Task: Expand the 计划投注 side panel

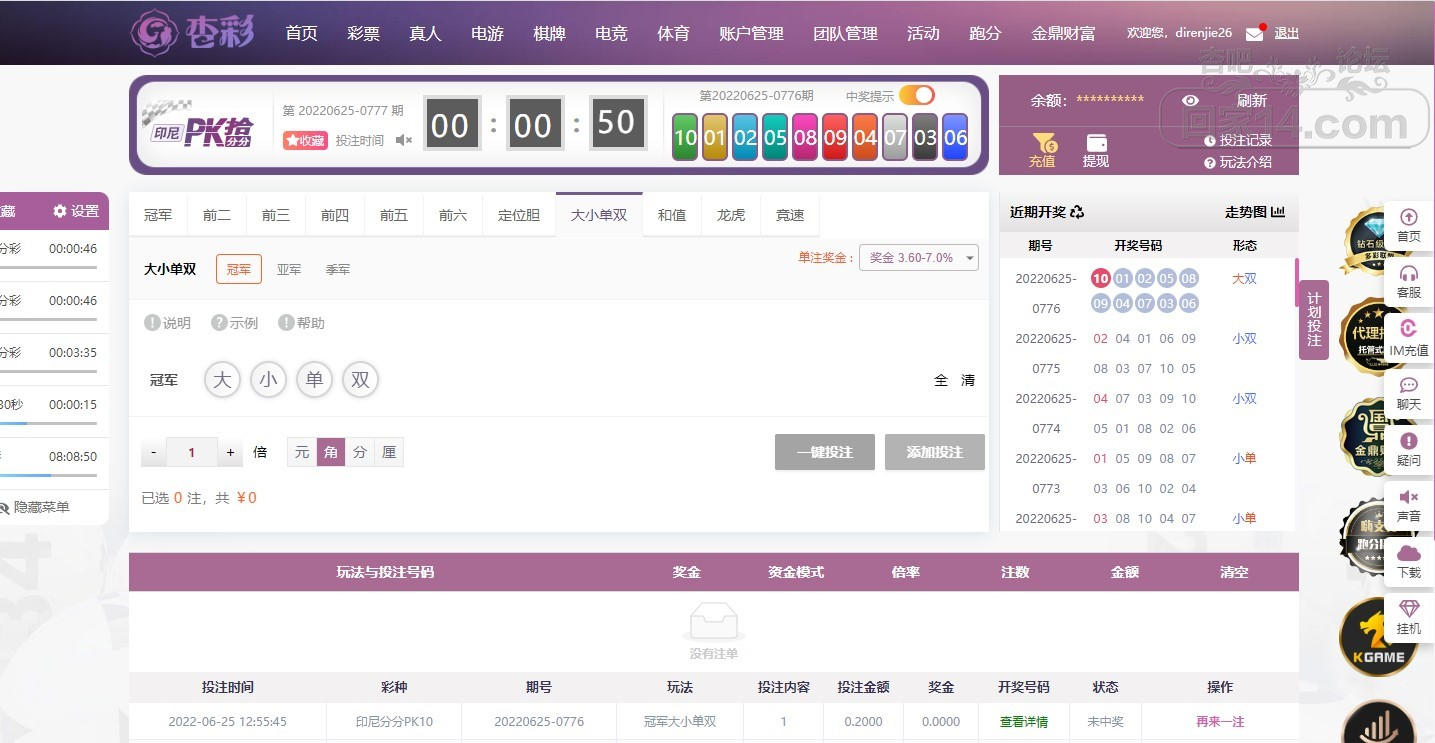Action: pos(1314,319)
